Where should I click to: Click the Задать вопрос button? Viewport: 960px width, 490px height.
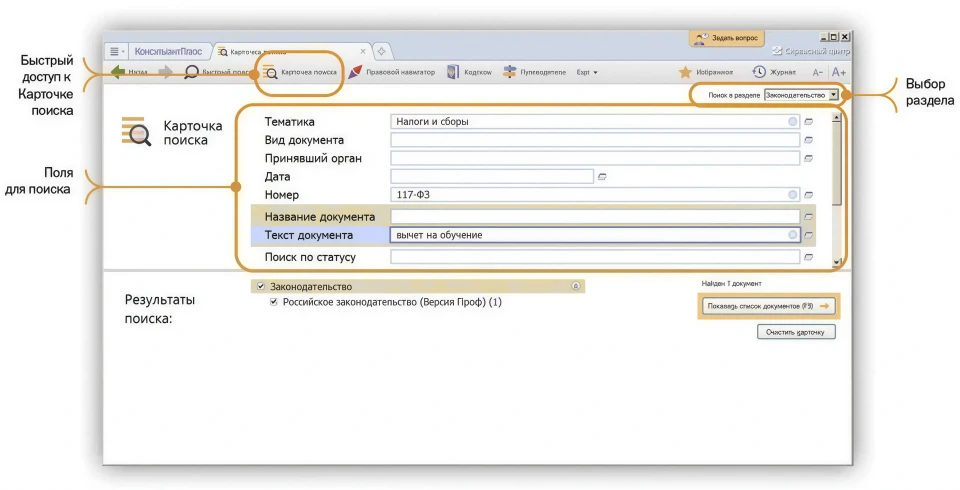(726, 39)
